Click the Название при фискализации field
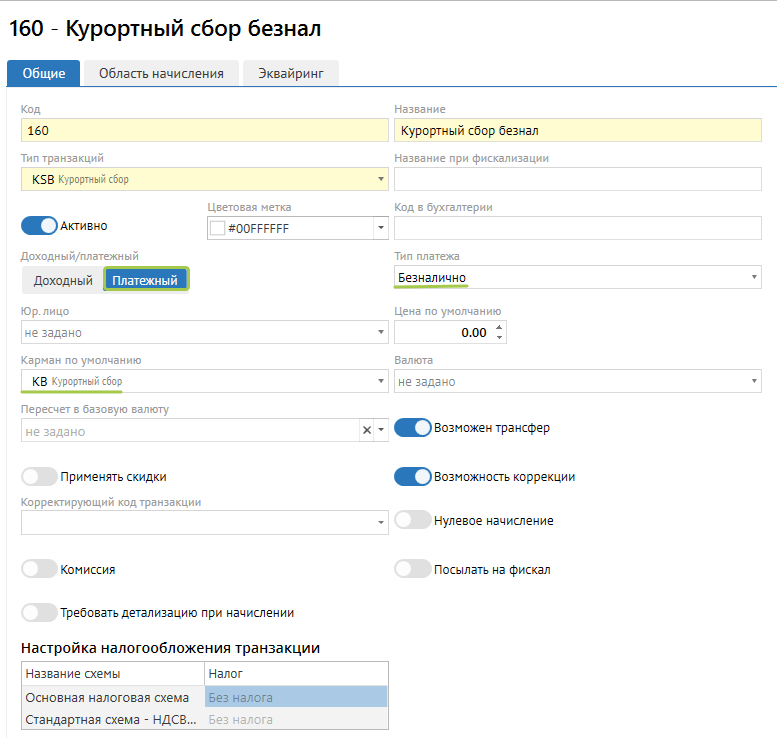 tap(577, 179)
